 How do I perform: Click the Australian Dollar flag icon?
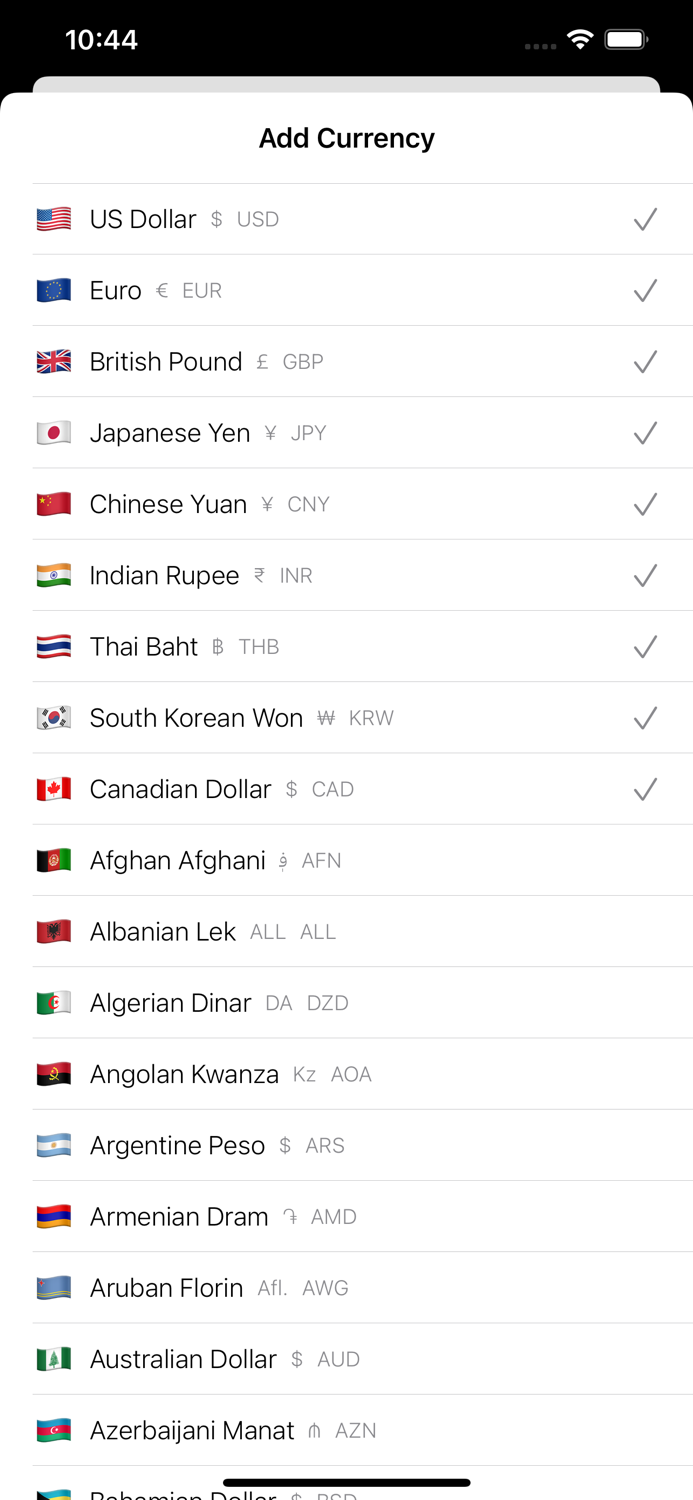(x=54, y=1359)
